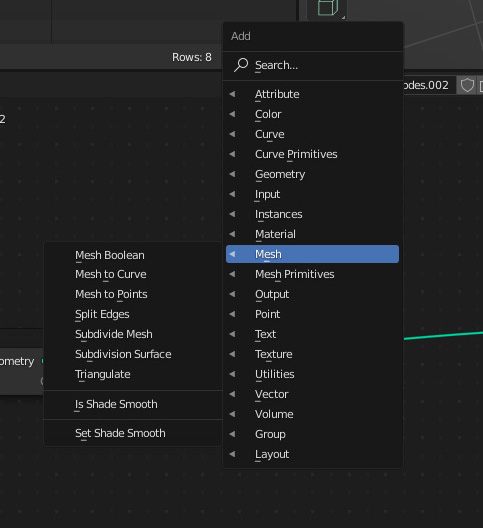Open the Group submenu
The height and width of the screenshot is (528, 483).
pos(313,434)
